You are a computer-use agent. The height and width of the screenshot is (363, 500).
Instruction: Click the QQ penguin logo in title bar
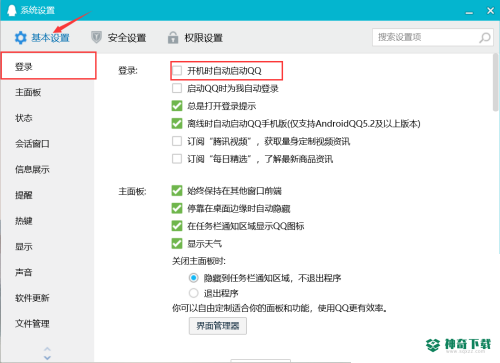[x=12, y=10]
